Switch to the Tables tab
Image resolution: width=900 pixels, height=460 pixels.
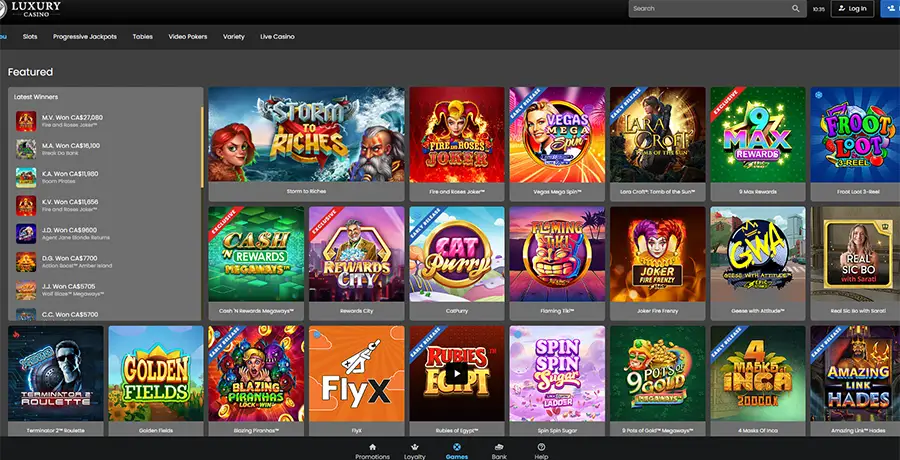point(142,37)
